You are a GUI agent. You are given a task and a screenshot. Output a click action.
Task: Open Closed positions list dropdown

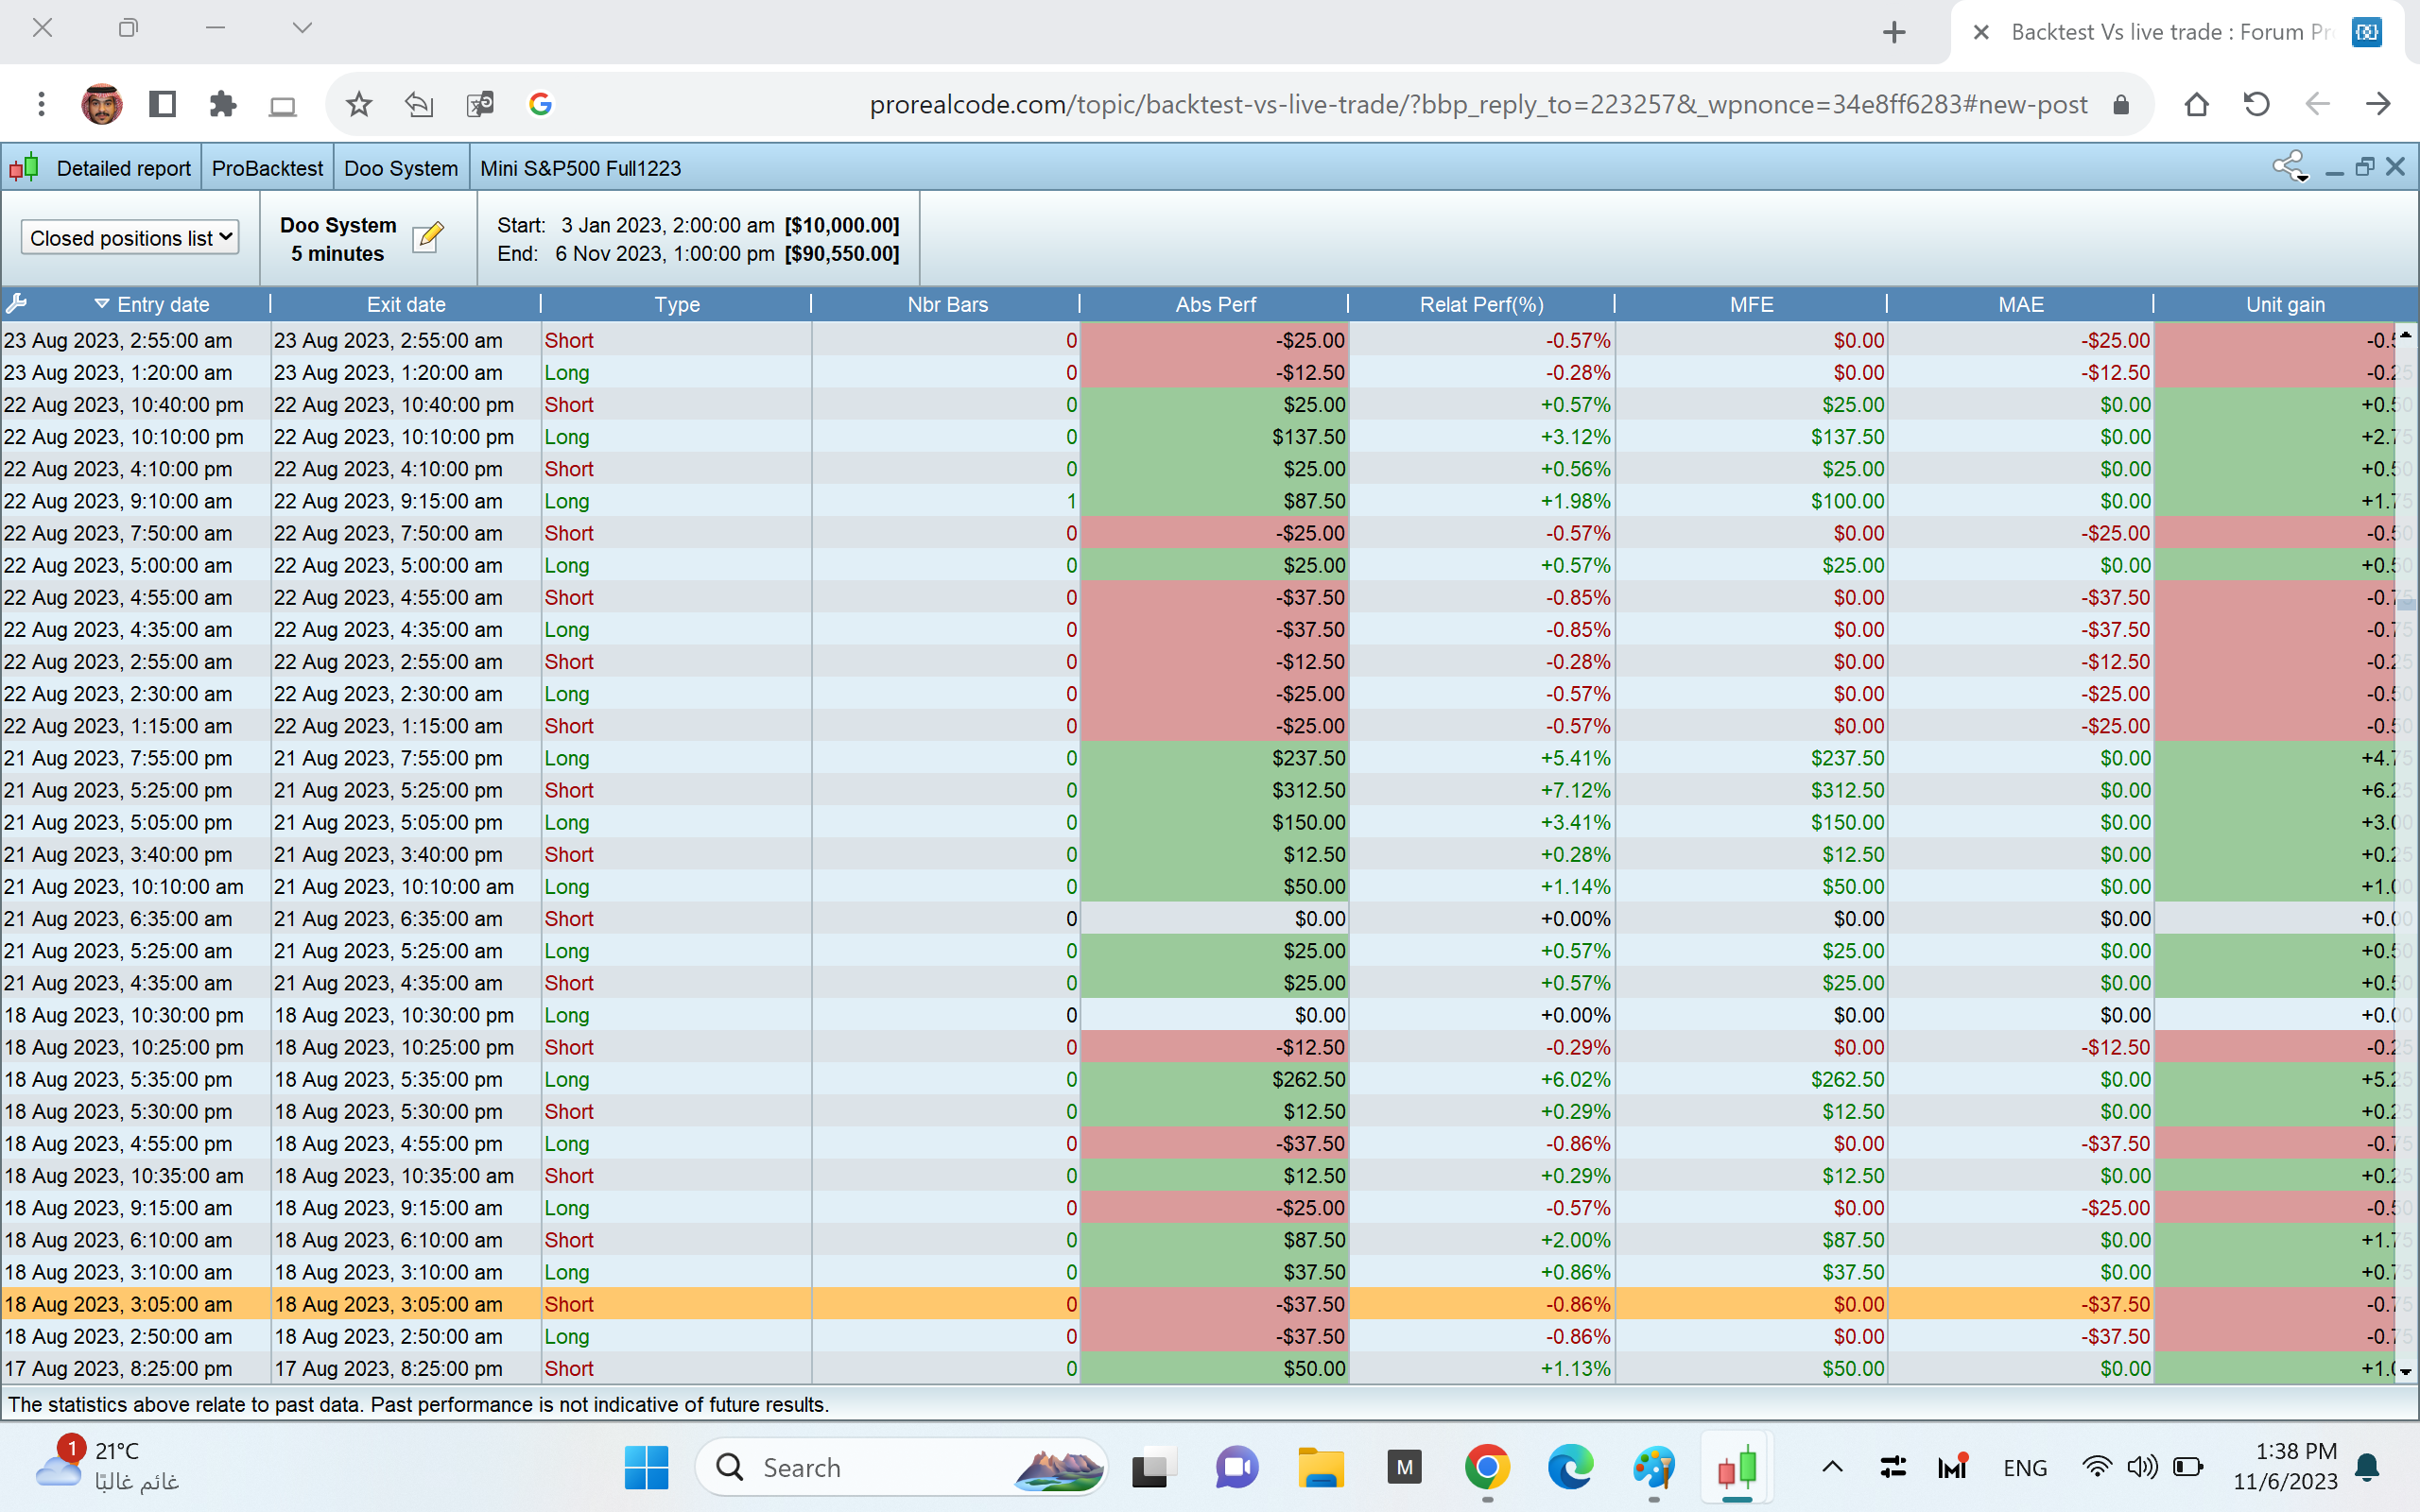point(130,237)
